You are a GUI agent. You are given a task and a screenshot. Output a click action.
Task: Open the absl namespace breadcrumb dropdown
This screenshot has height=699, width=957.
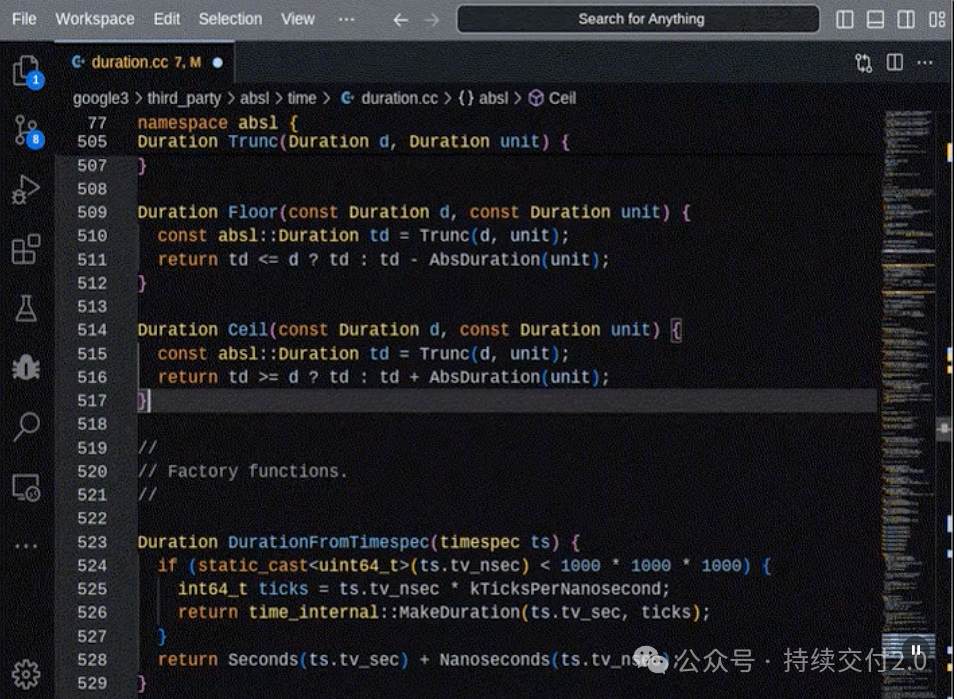tap(483, 98)
